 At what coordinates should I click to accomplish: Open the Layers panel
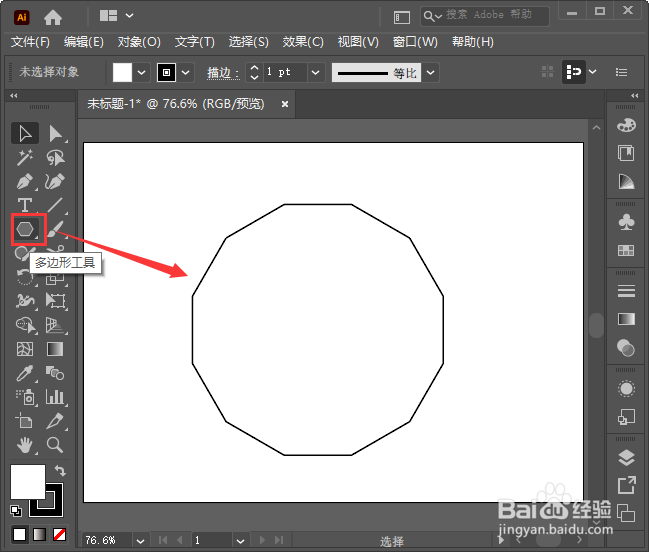(626, 457)
